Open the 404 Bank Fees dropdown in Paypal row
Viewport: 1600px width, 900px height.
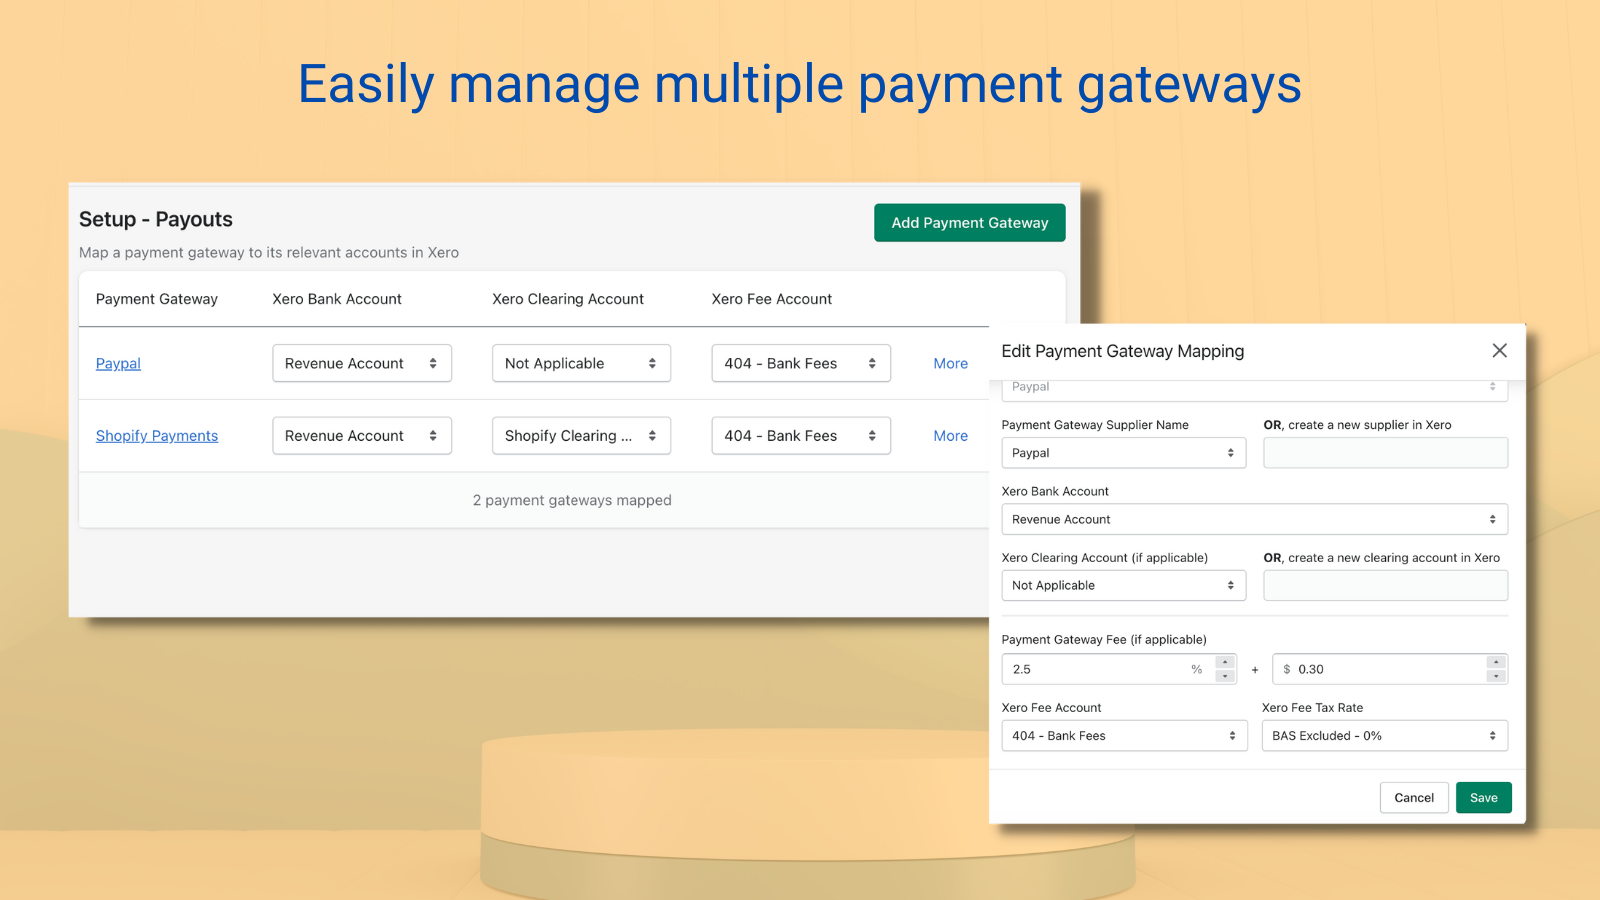pyautogui.click(x=800, y=363)
